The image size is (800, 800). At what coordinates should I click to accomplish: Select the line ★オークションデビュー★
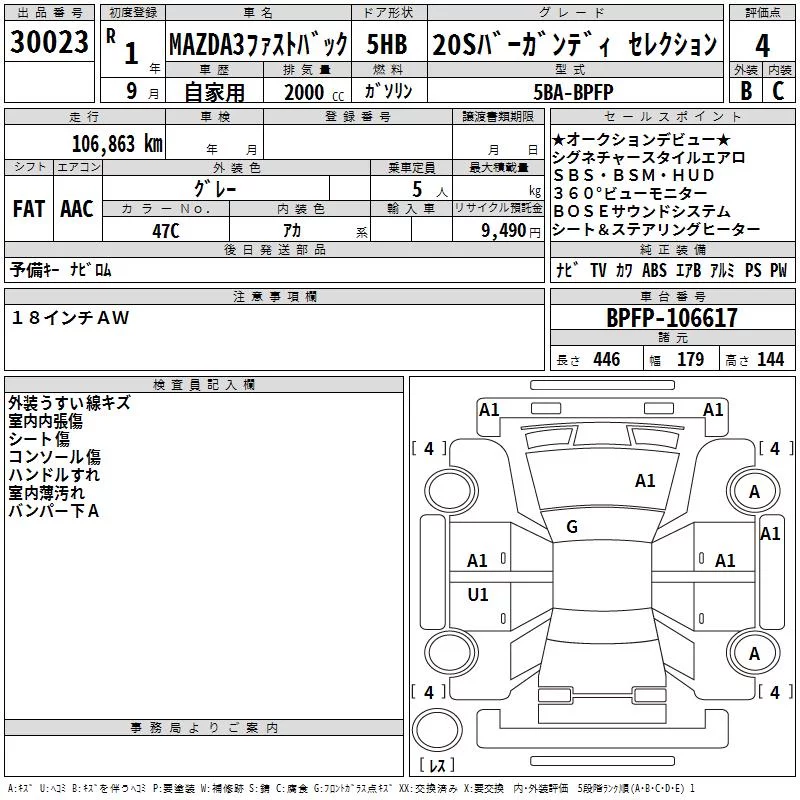tap(642, 139)
